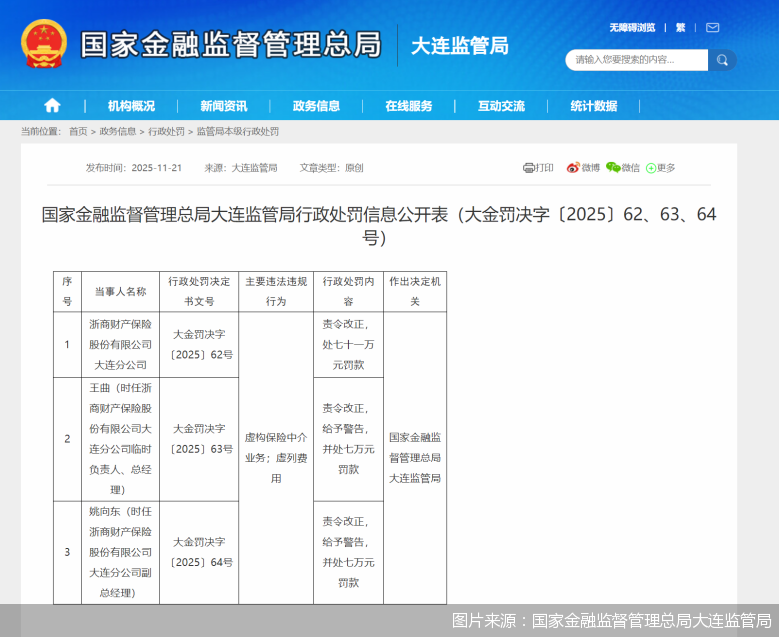Open the 互动交流 menu
The width and height of the screenshot is (779, 637).
501,106
